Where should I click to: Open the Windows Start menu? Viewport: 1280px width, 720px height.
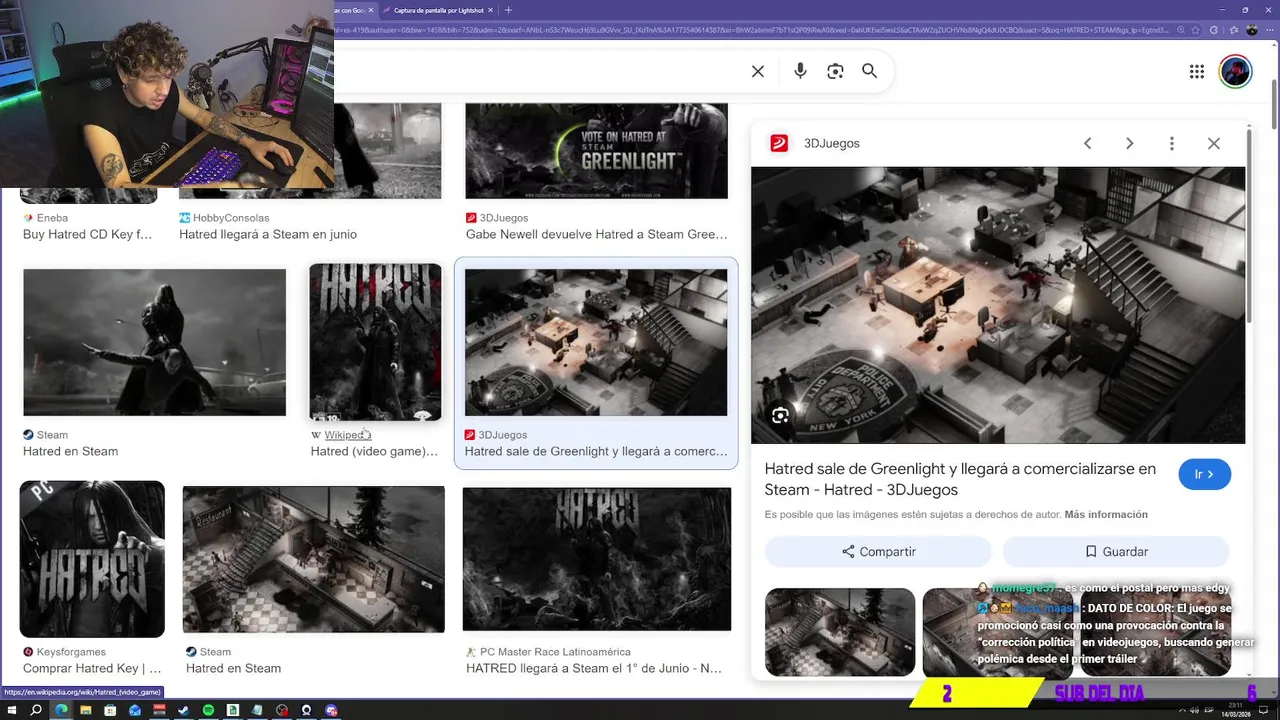click(x=12, y=710)
